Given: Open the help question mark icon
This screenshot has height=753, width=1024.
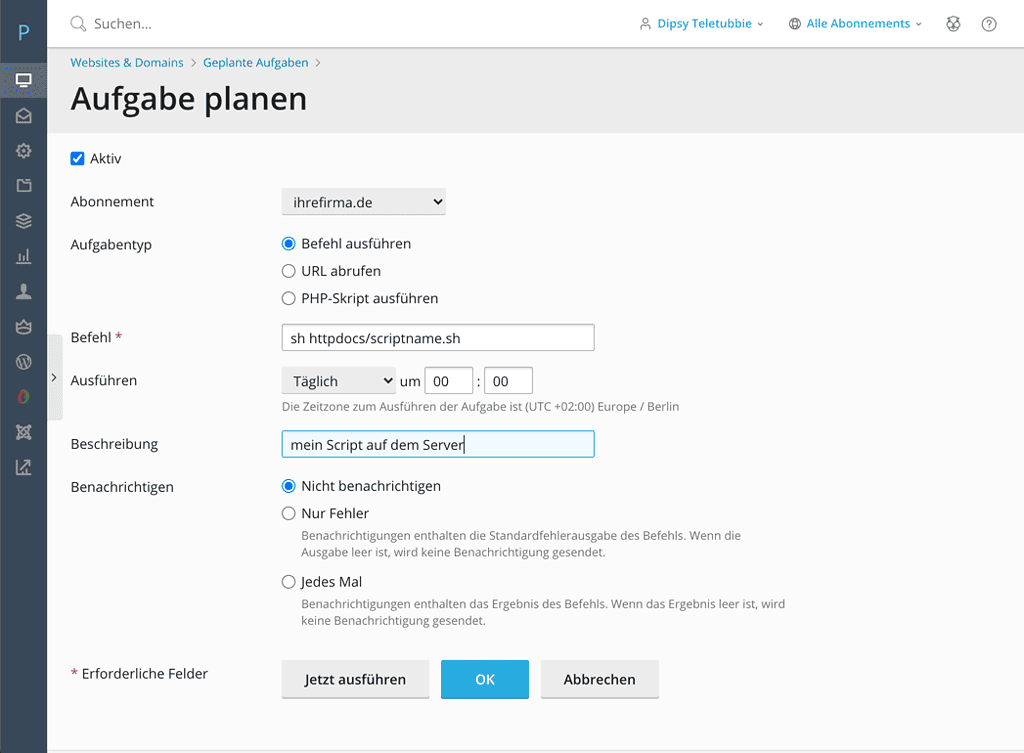Looking at the screenshot, I should click(x=989, y=24).
